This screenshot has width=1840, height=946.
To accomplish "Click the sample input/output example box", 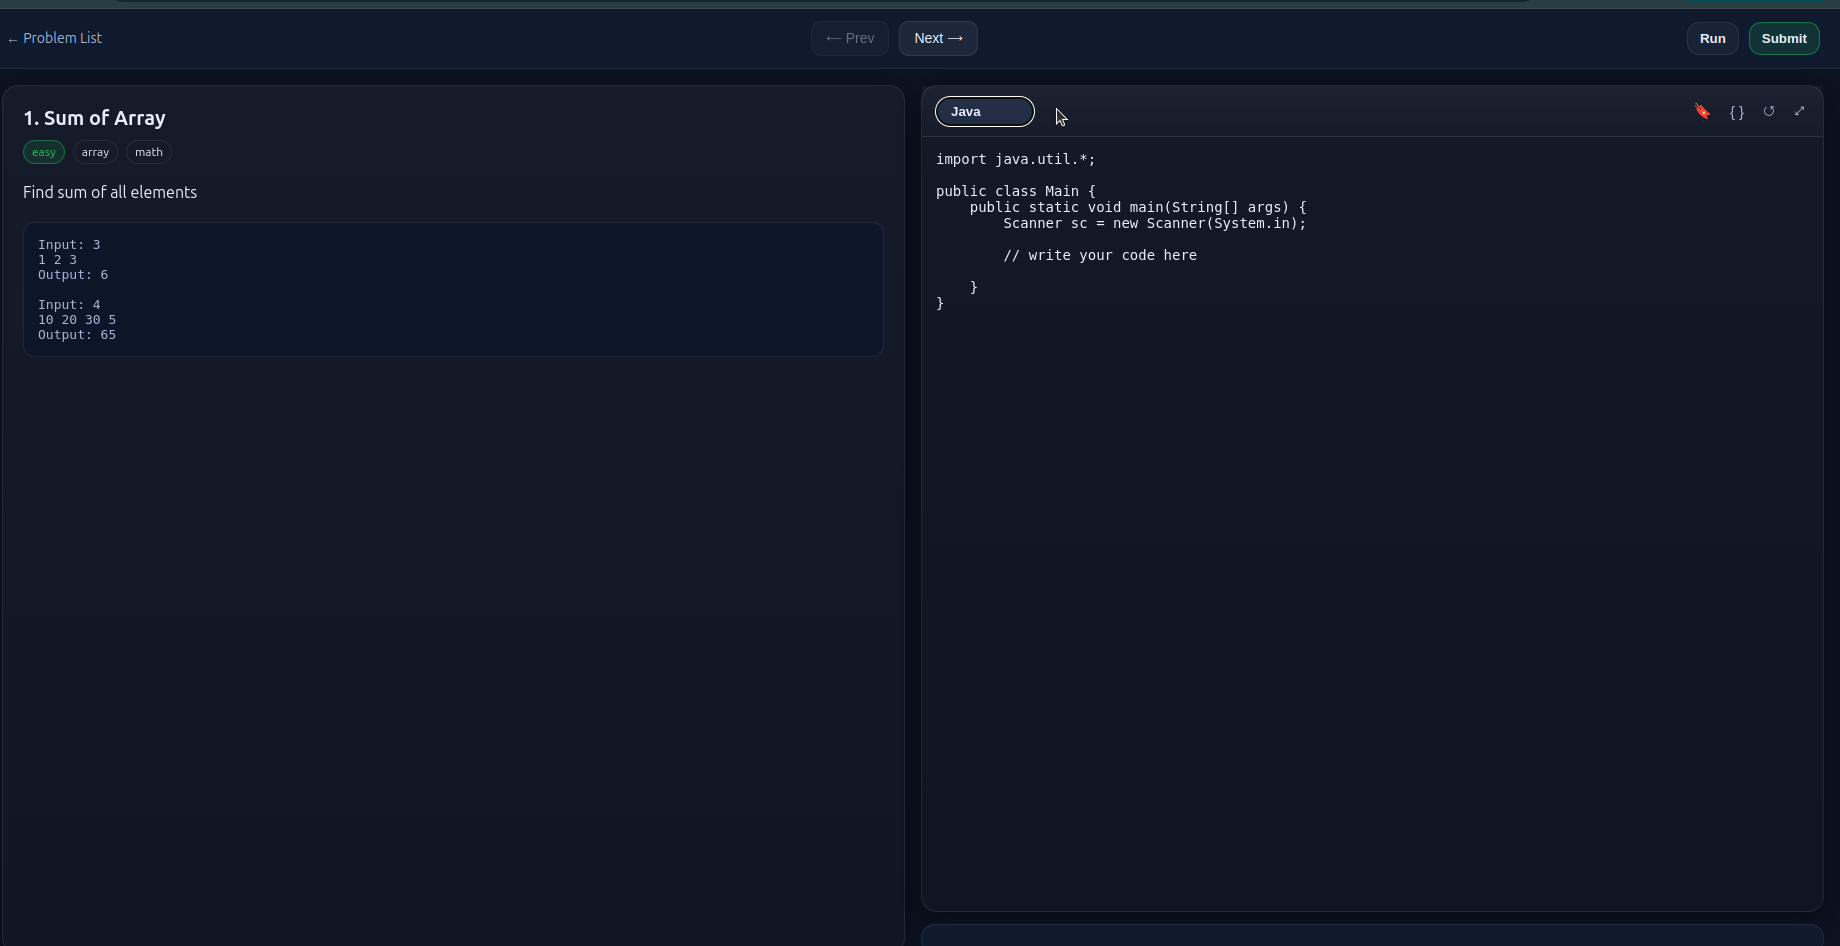I will pos(453,289).
